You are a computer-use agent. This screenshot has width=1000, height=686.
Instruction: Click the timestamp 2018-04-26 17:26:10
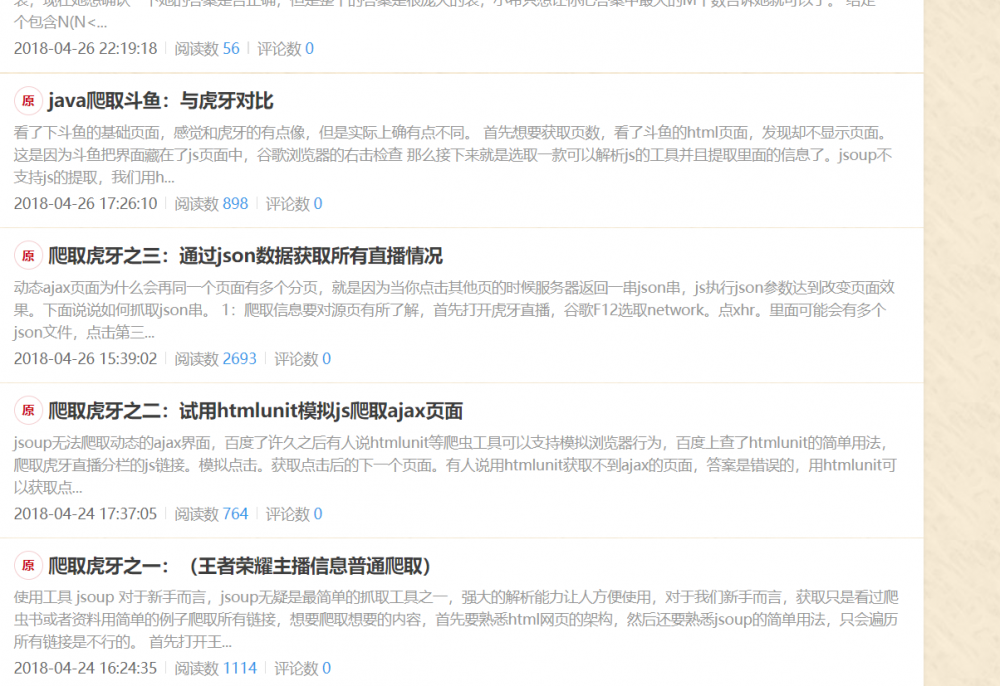point(85,203)
